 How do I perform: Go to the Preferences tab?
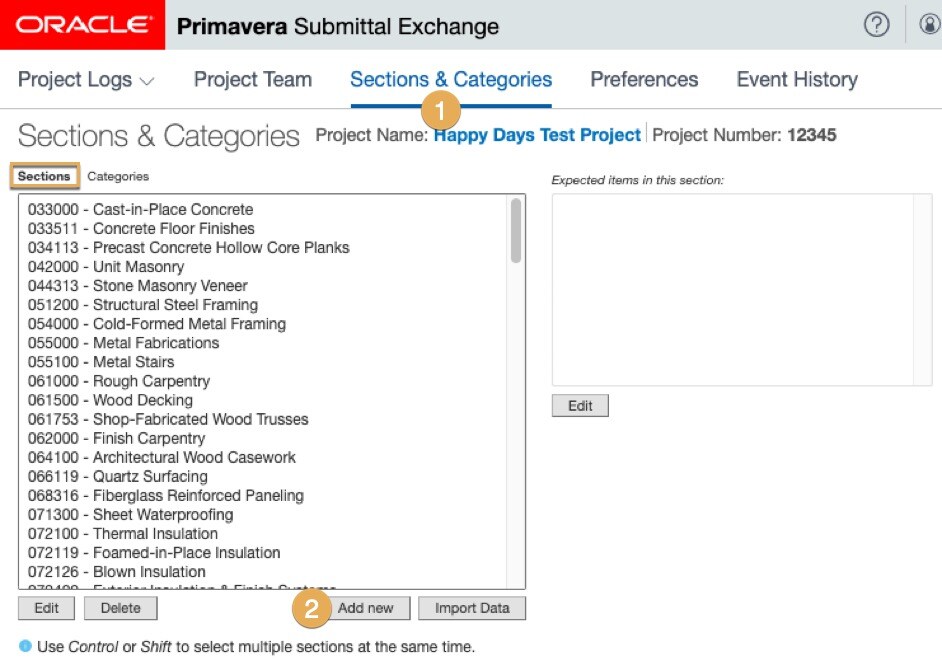(644, 80)
